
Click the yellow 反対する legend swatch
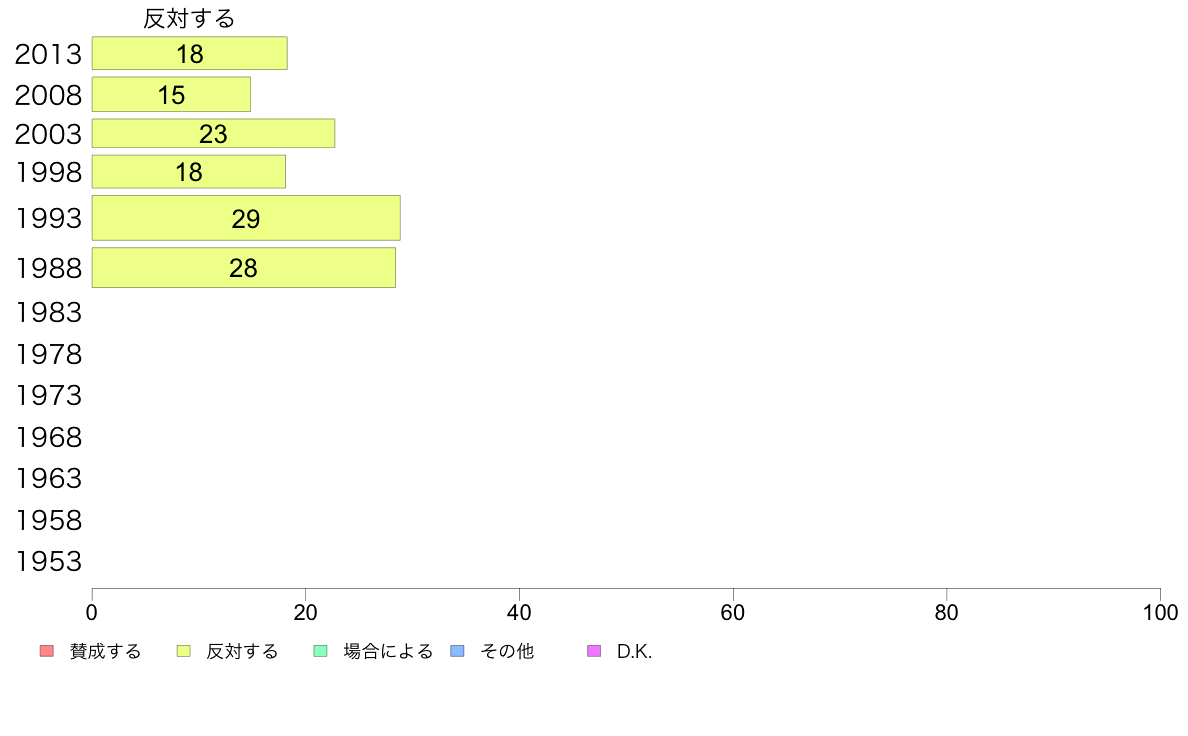pyautogui.click(x=183, y=651)
